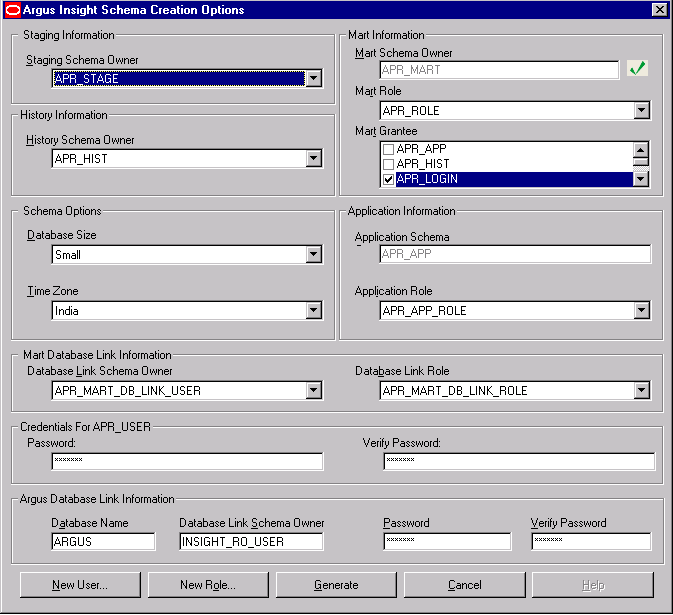Uncheck the APR_LOGIN grantee checkbox

[388, 179]
